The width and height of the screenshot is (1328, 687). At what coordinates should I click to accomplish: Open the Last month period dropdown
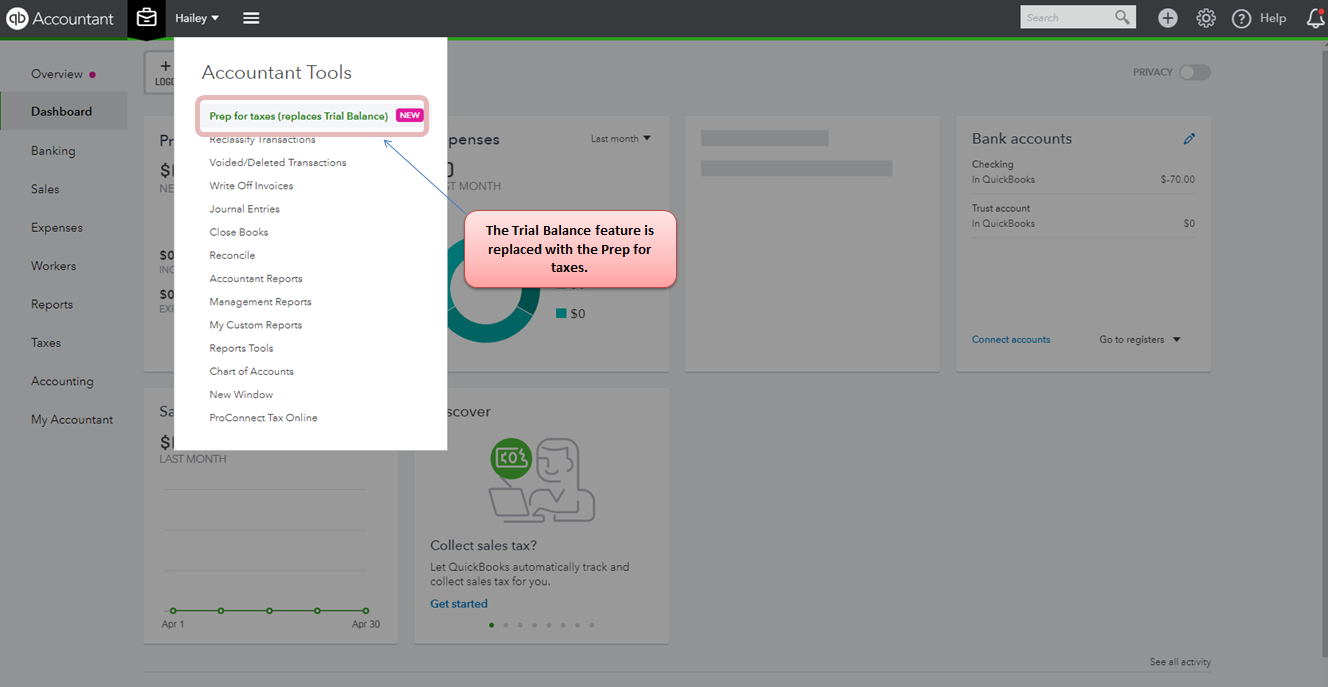click(x=621, y=139)
